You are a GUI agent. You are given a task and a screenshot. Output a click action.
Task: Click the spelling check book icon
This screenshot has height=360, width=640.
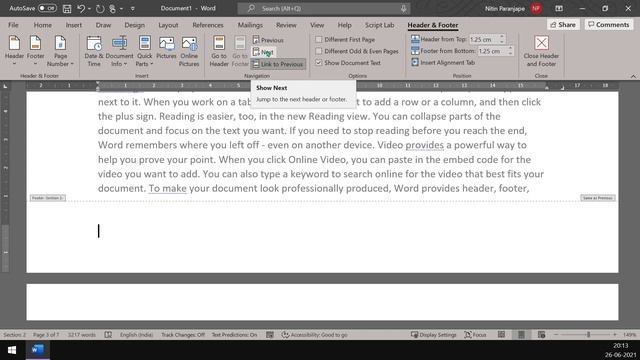108,335
